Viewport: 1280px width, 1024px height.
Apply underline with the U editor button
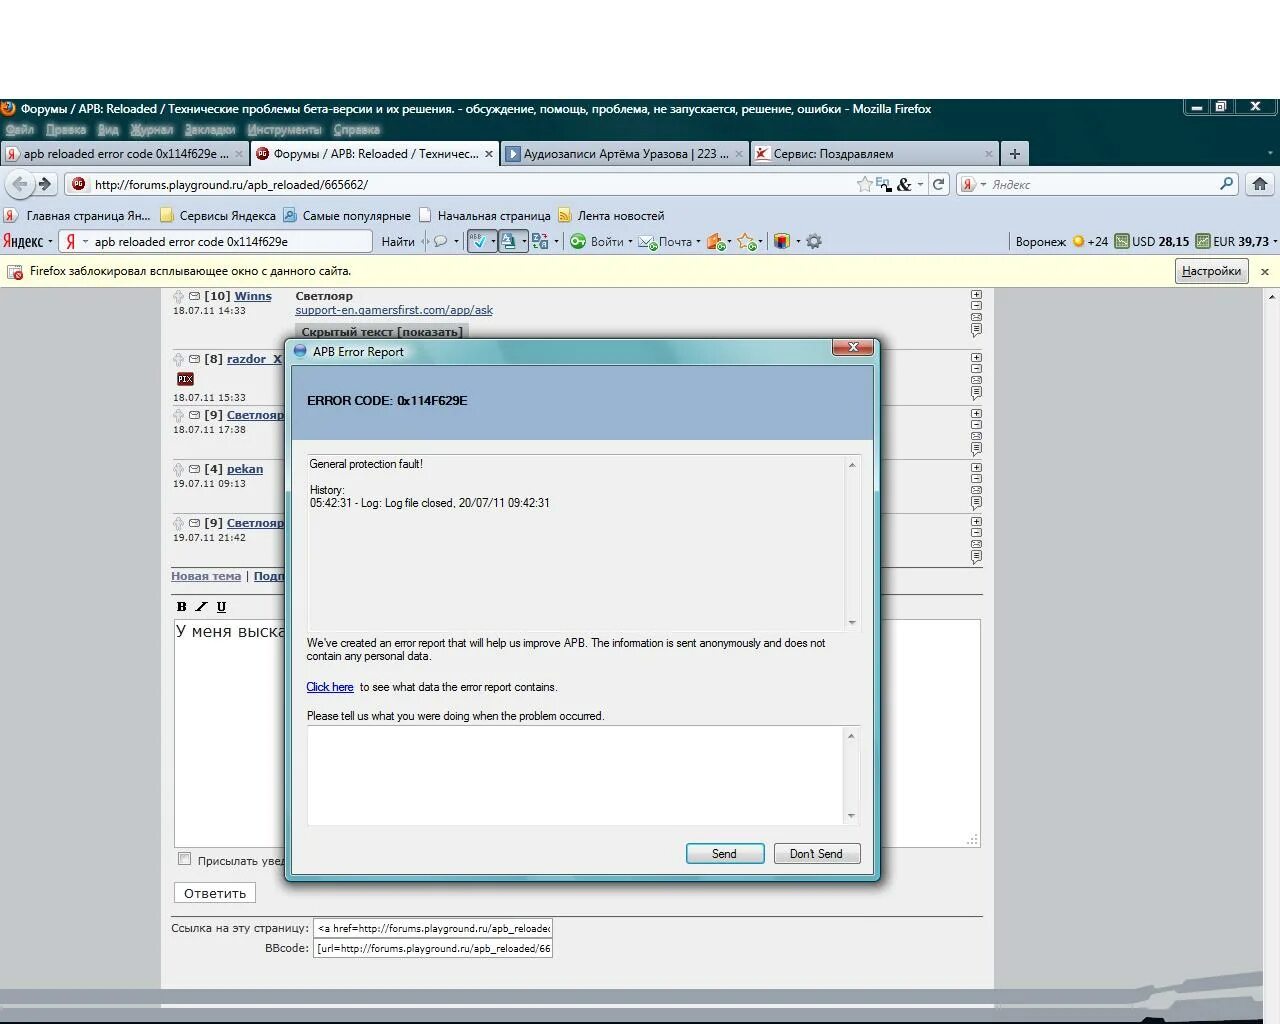(x=221, y=607)
